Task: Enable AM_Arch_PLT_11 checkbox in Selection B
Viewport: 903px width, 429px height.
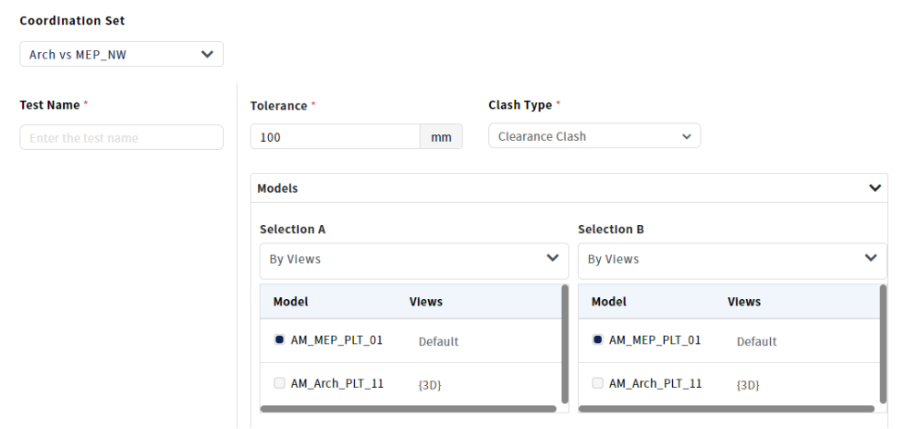Action: pos(597,383)
